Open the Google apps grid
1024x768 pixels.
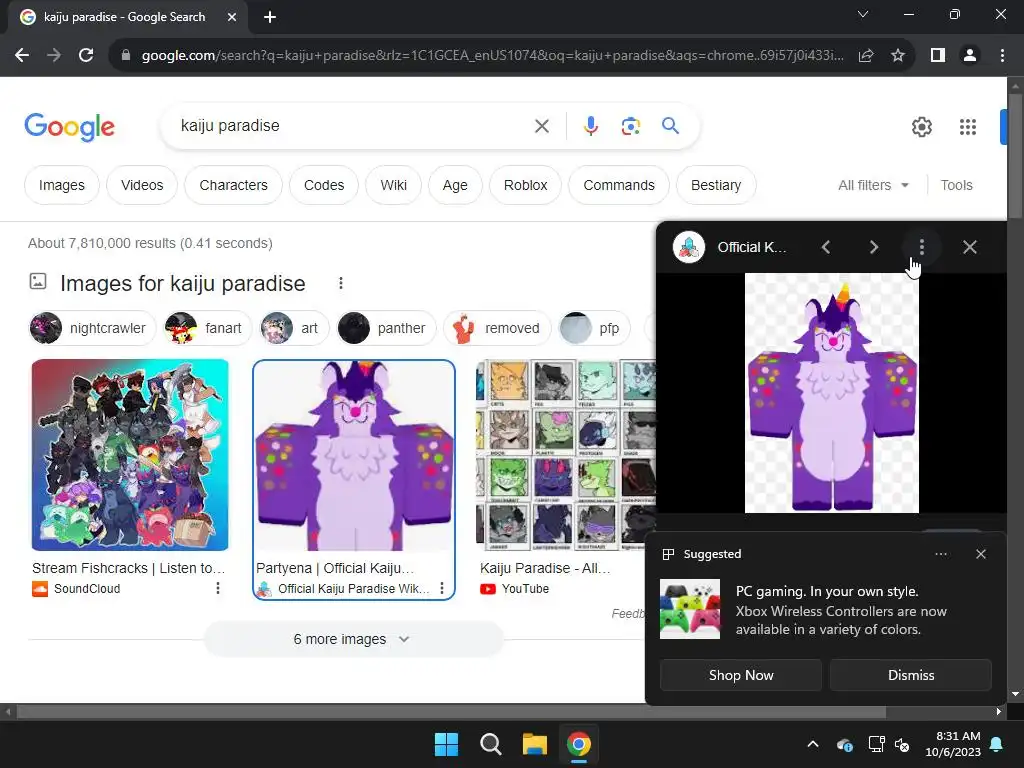[x=968, y=127]
